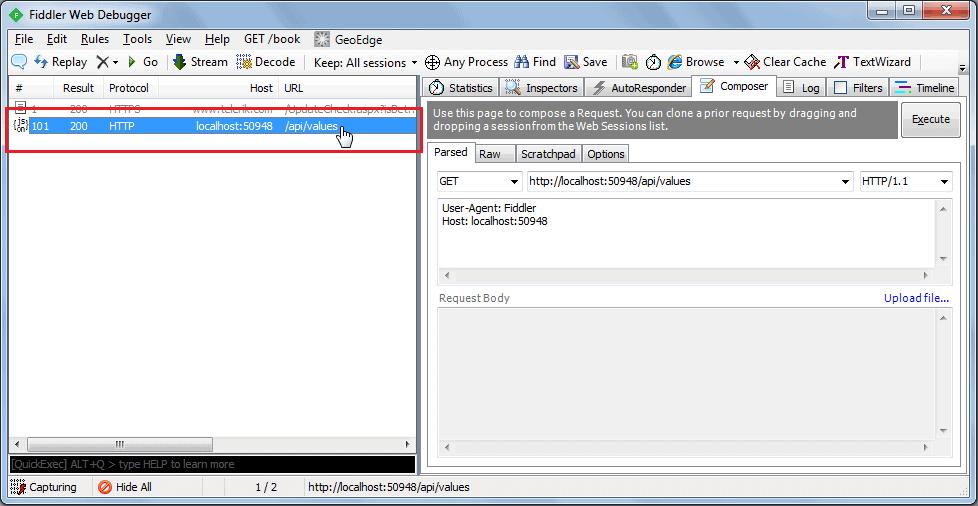Screen dimensions: 978x506
Task: Switch to the Raw composer tab
Action: pos(490,153)
